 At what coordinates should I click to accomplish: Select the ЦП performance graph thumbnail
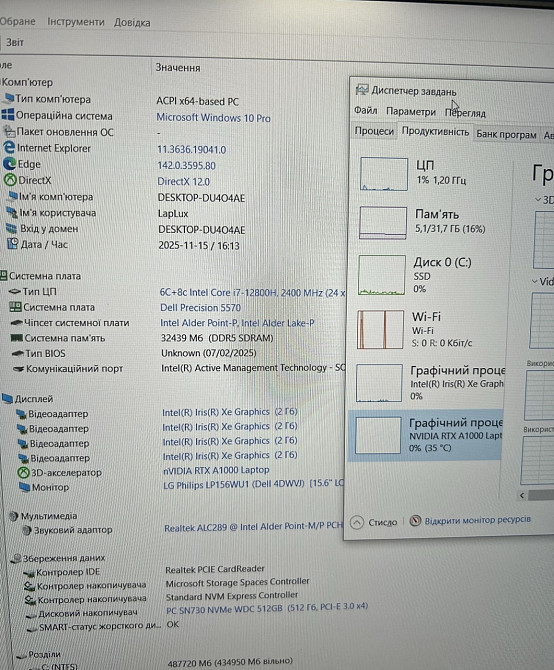click(384, 174)
